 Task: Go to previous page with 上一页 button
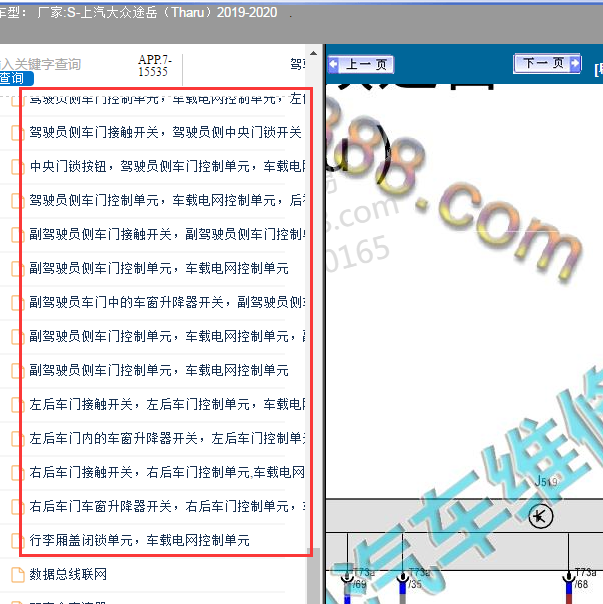tap(361, 64)
